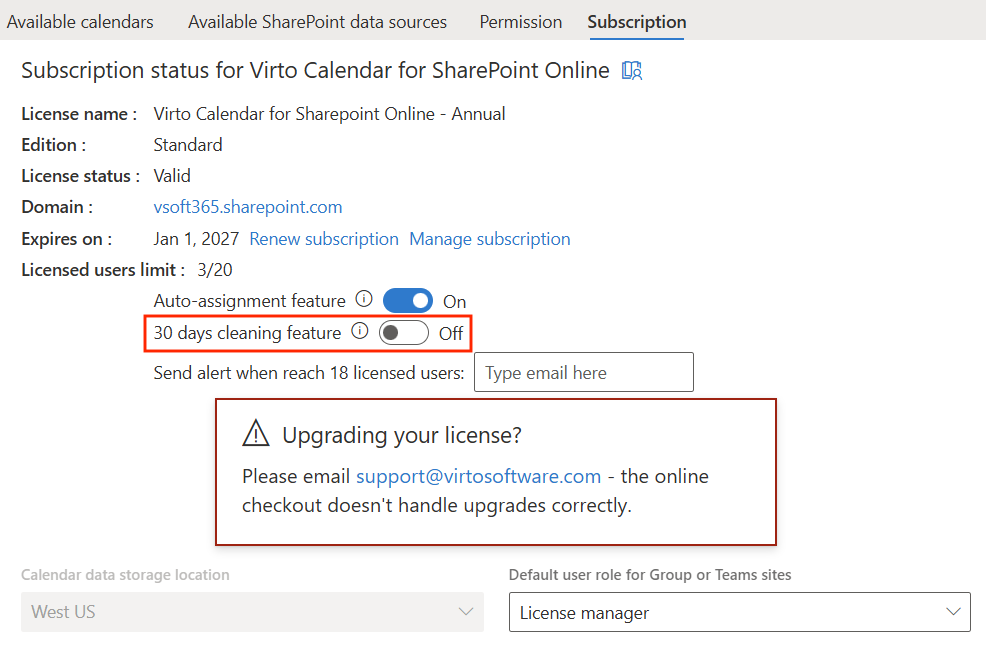
Task: Click the 'Upgrading your license?' notice title
Action: point(402,435)
